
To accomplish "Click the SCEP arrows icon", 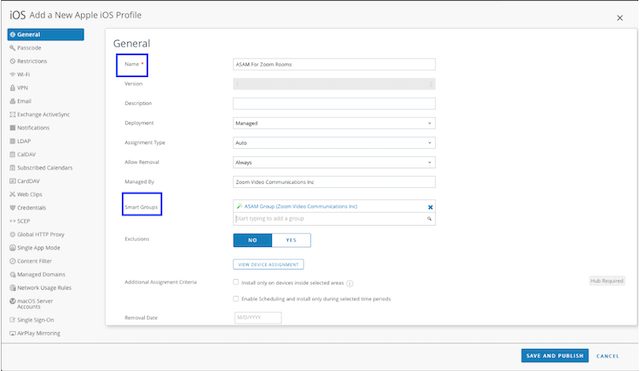I will 12,221.
